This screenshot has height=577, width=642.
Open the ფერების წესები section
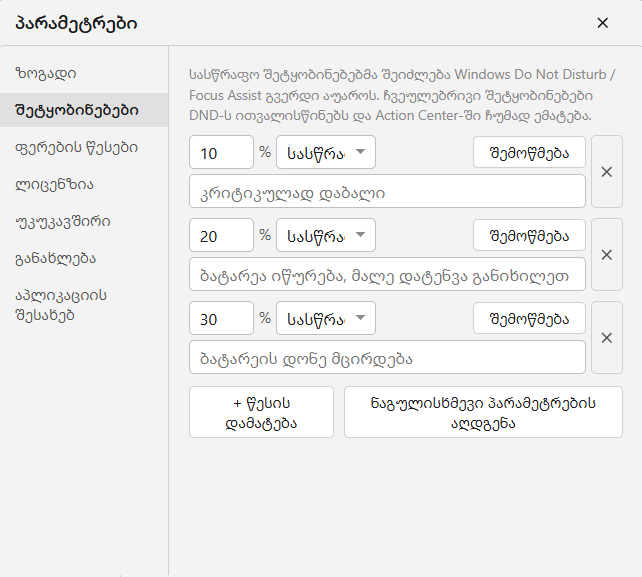(x=84, y=147)
